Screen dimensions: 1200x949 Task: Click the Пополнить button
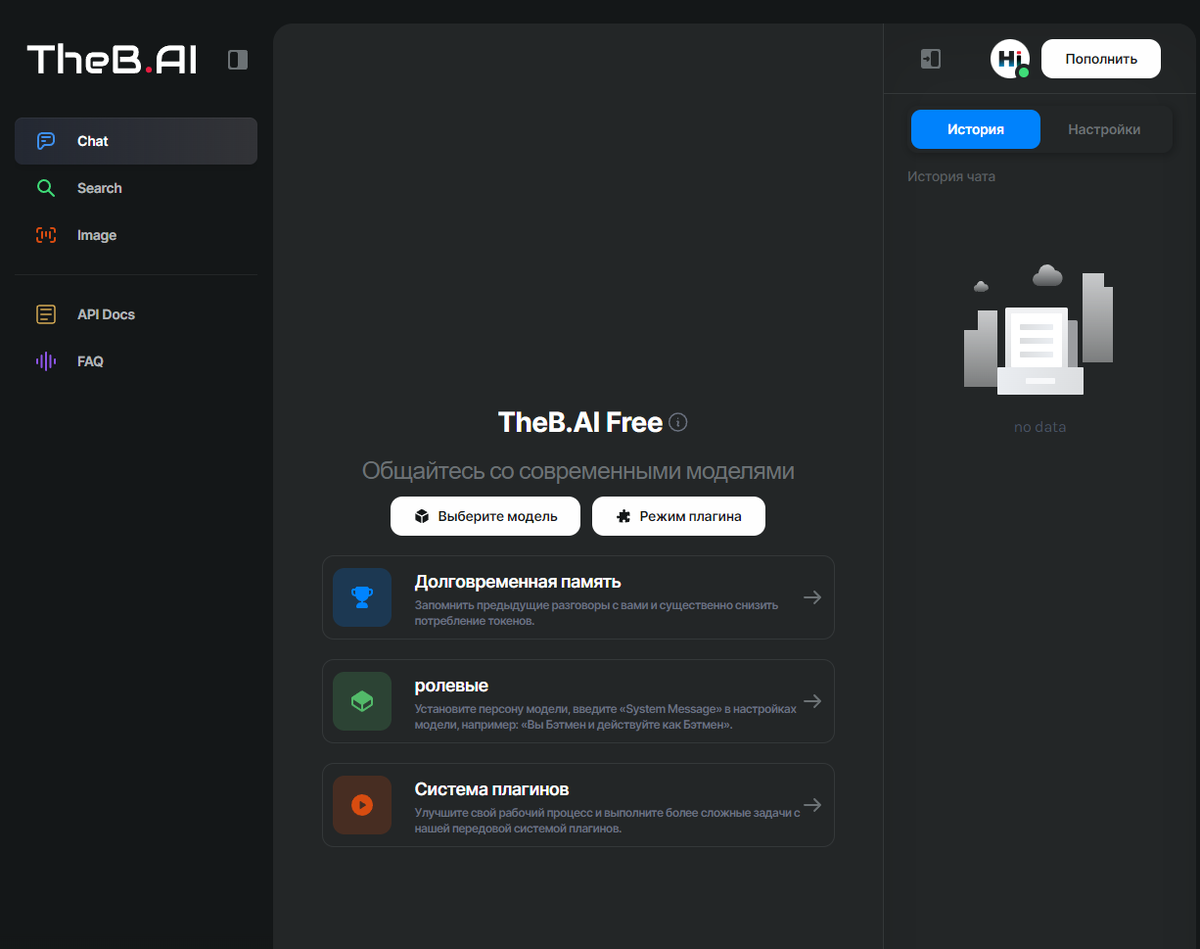click(1101, 59)
